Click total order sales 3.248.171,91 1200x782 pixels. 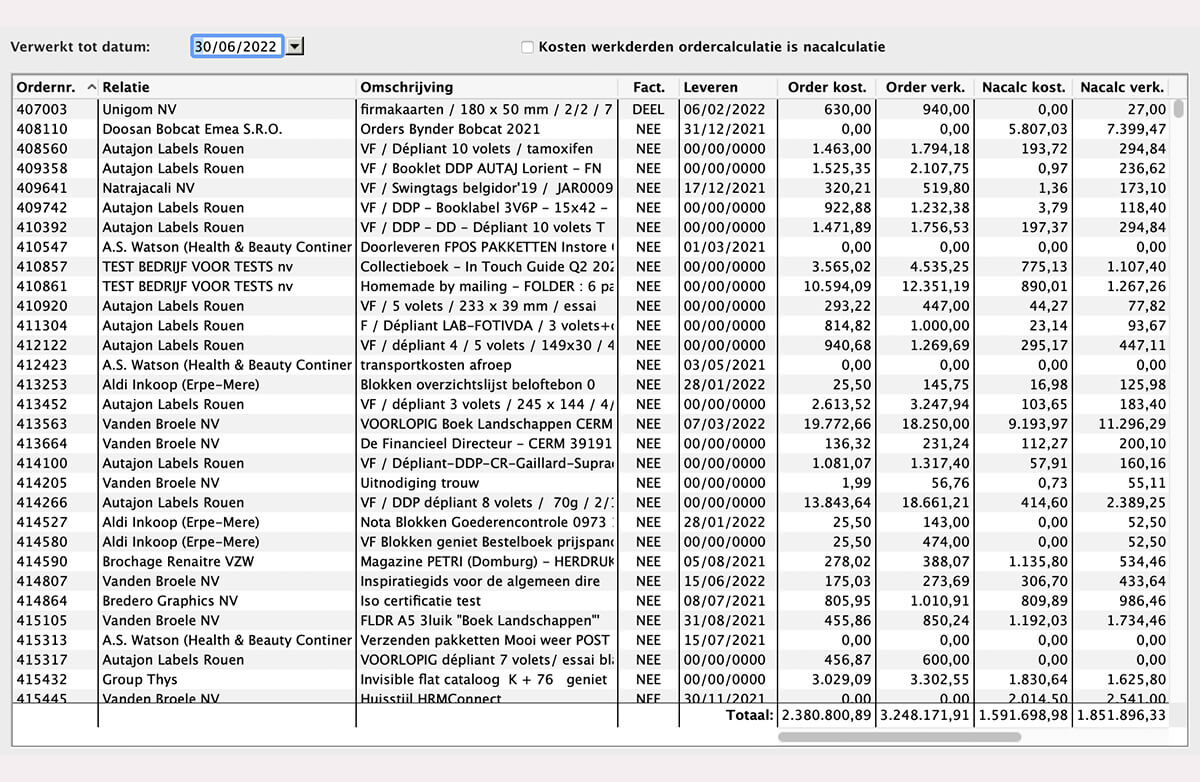(x=925, y=716)
